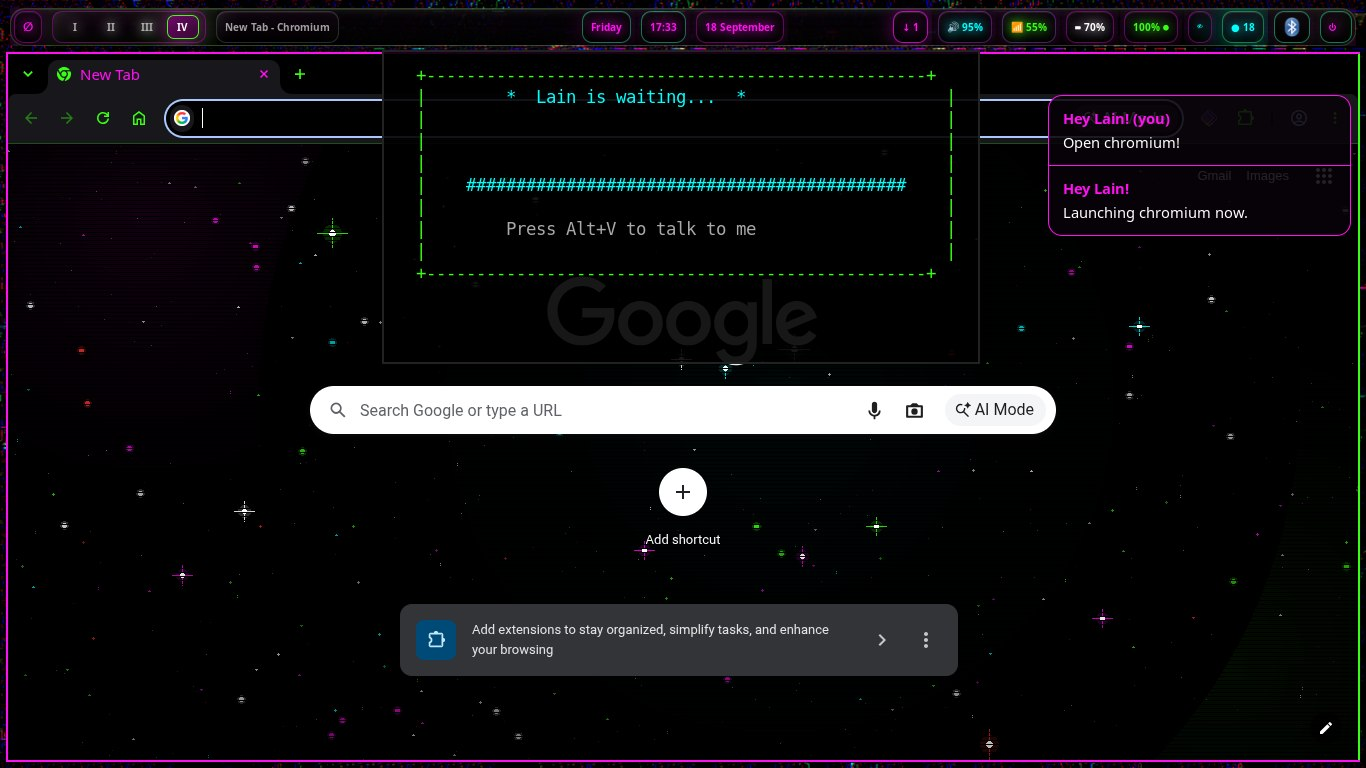Click the 'Open chromium!' notification message
Image resolution: width=1366 pixels, height=768 pixels.
[x=1121, y=143]
